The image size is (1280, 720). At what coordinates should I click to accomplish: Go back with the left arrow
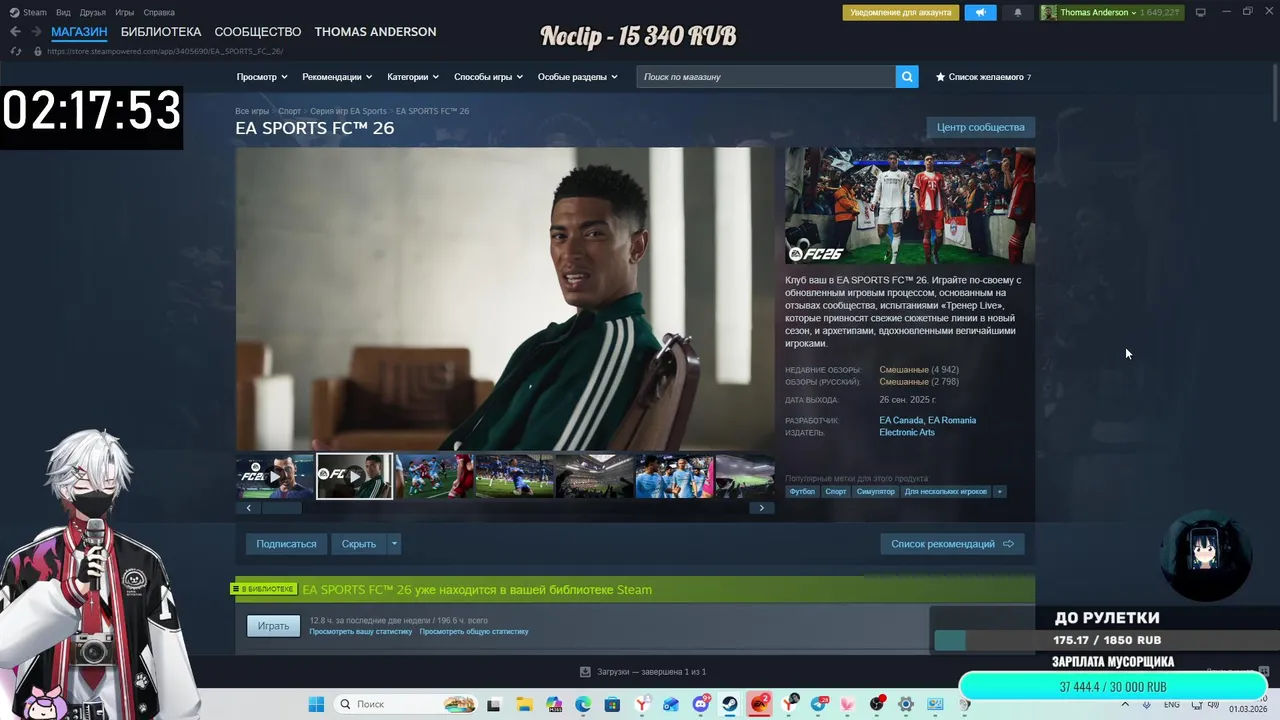pos(15,32)
